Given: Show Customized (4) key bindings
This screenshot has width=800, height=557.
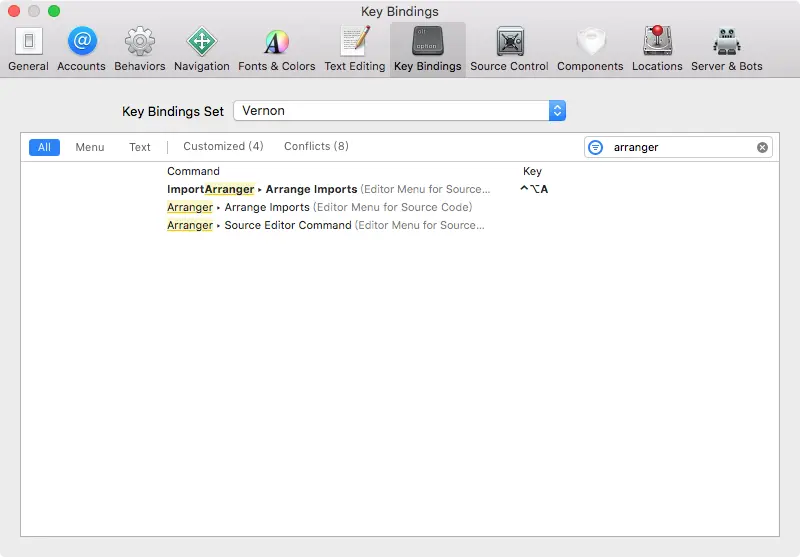Looking at the screenshot, I should coord(223,146).
